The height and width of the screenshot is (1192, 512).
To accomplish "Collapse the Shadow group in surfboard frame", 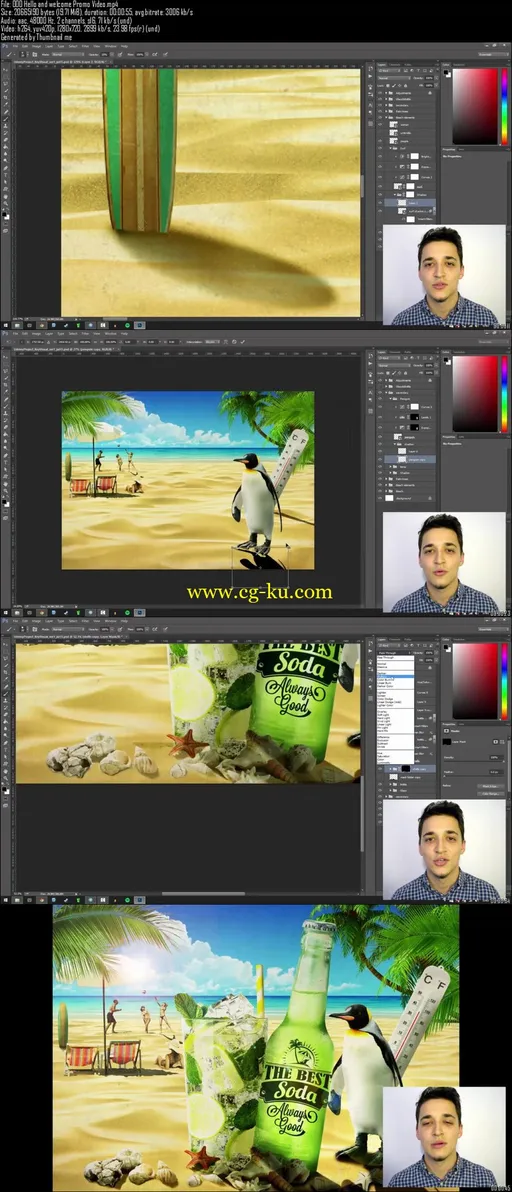I will coord(395,195).
